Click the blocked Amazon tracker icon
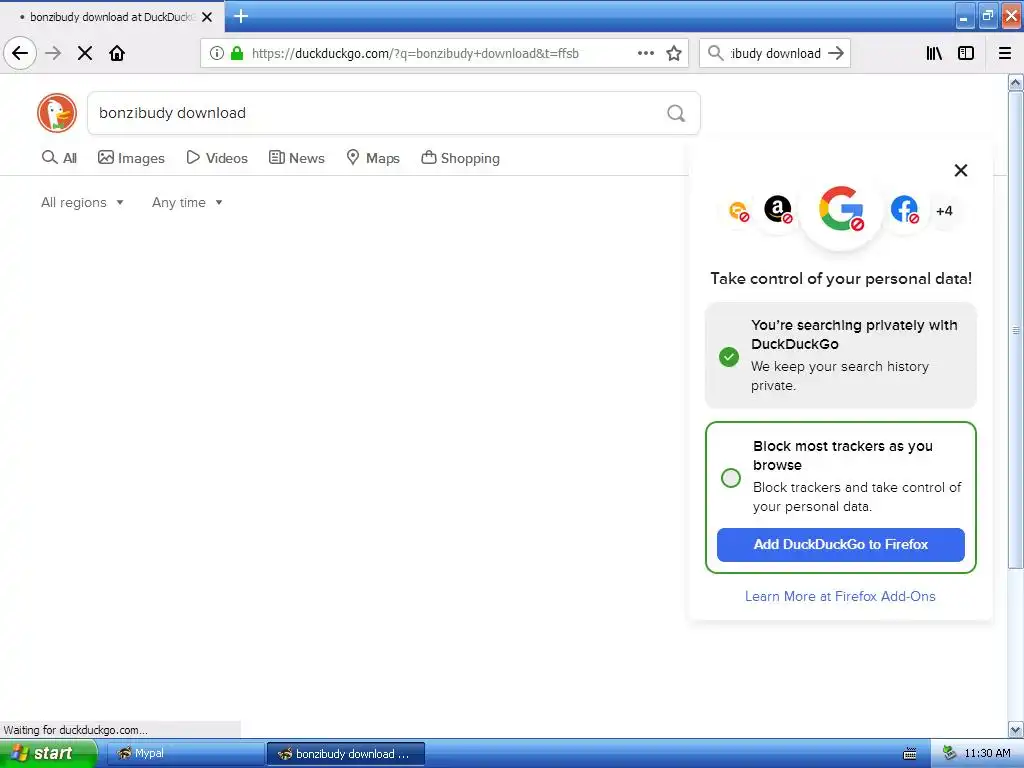This screenshot has width=1024, height=768. click(778, 210)
